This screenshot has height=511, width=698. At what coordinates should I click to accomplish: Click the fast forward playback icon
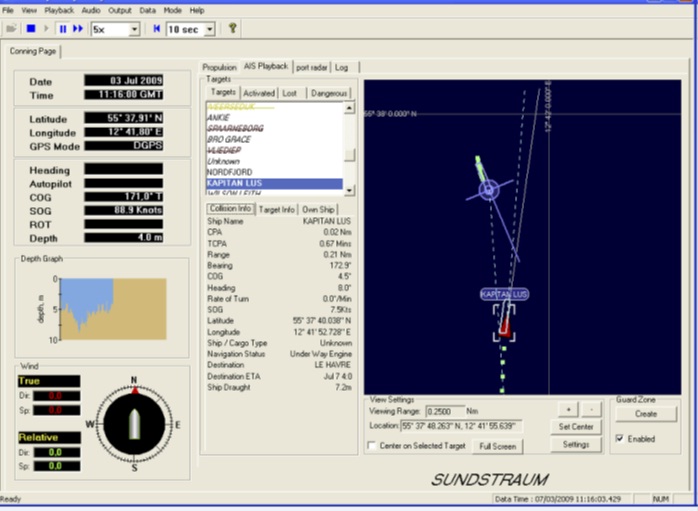tap(78, 29)
